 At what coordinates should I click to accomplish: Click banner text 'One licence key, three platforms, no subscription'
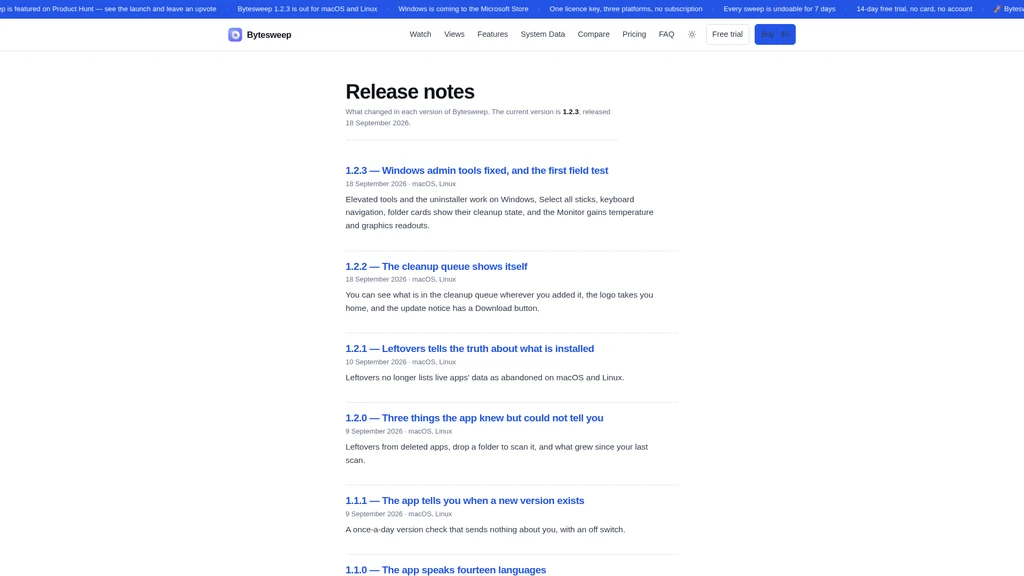click(x=626, y=9)
